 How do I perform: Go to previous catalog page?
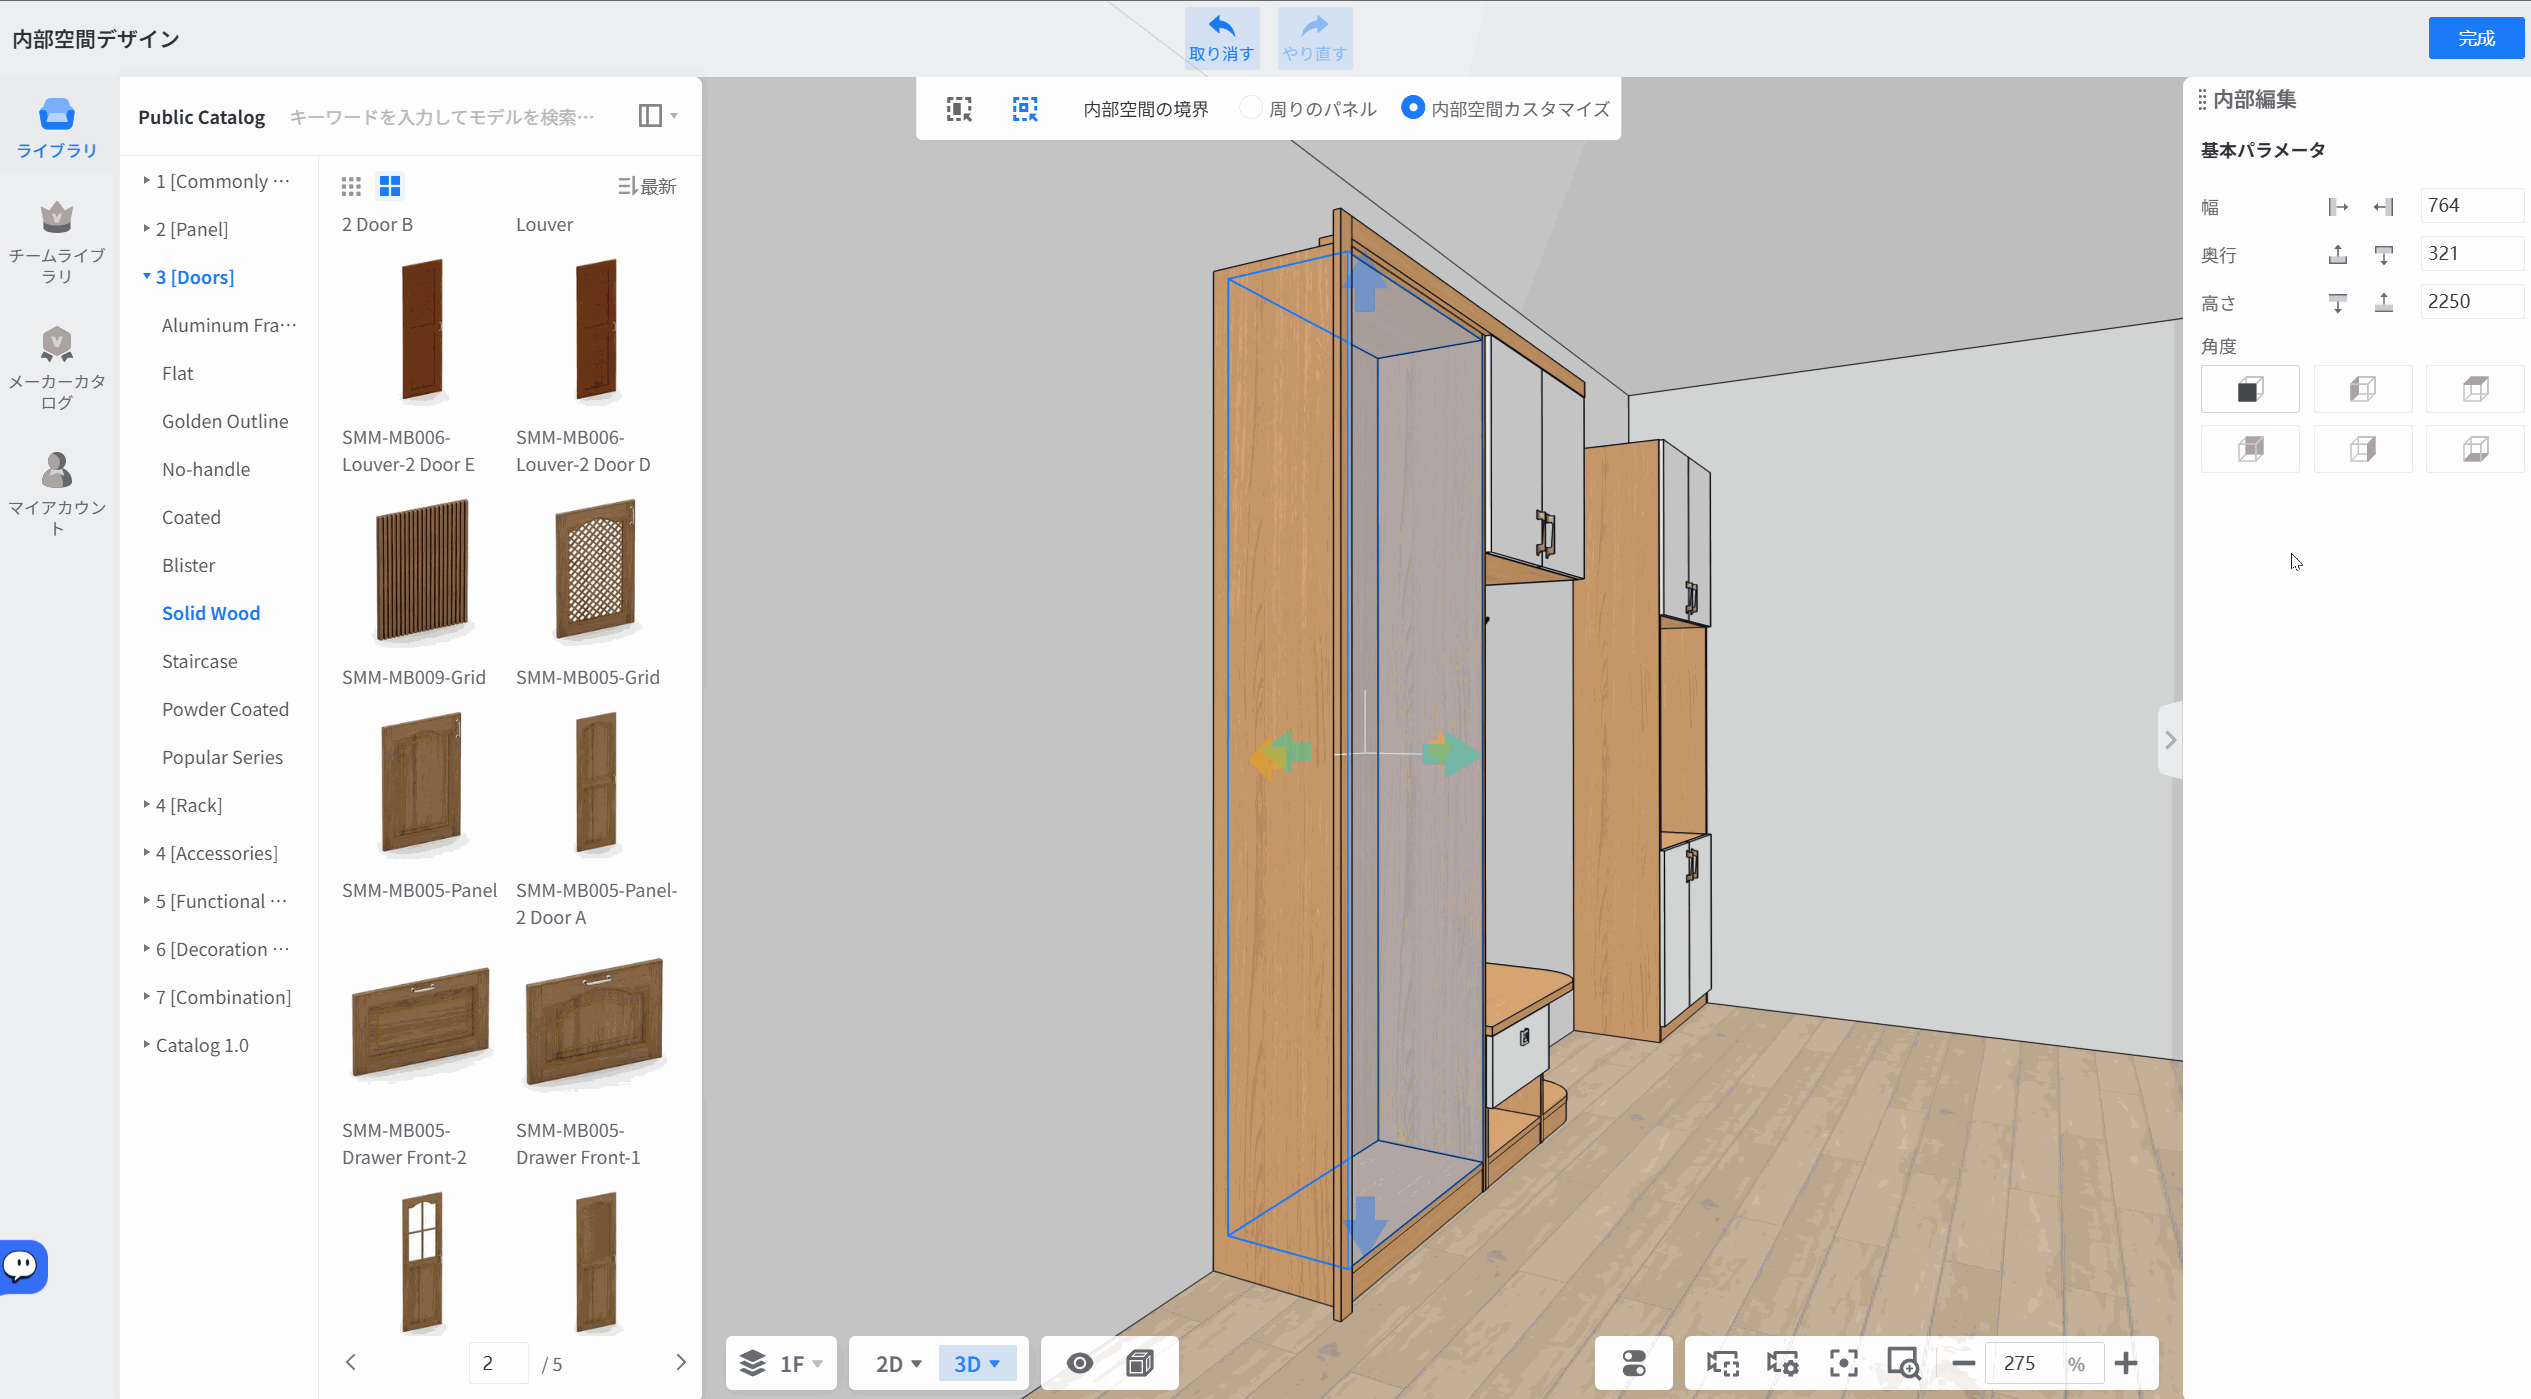tap(351, 1362)
